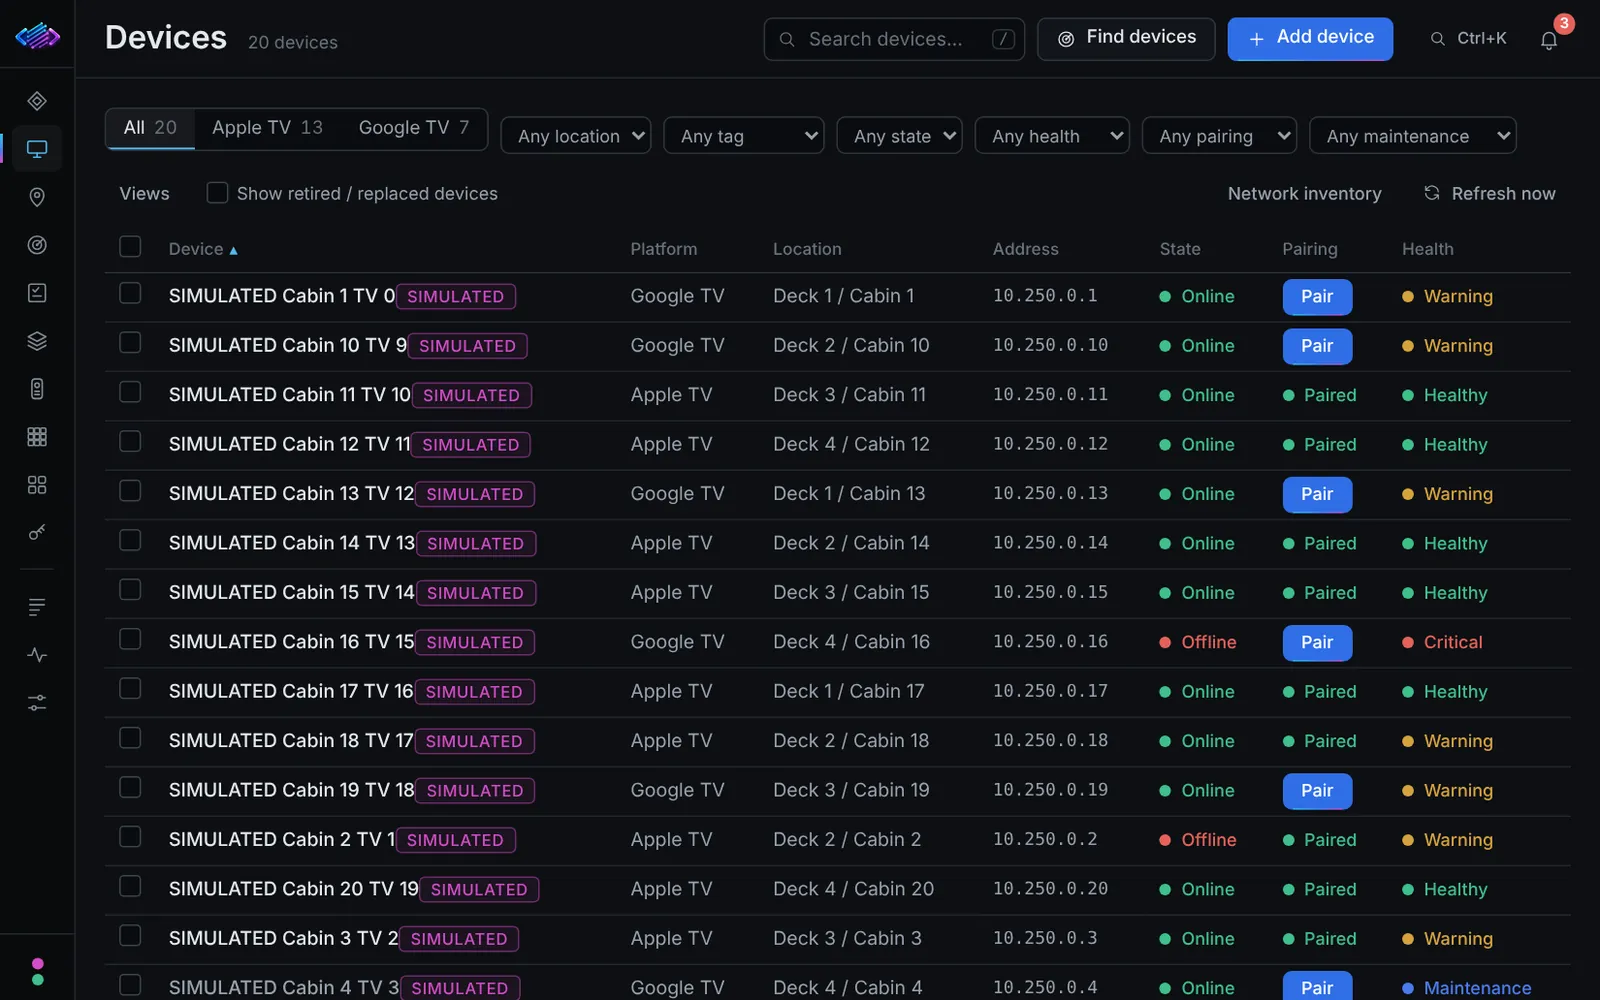Expand the Any tag dropdown
This screenshot has height=1000, width=1600.
pos(744,136)
